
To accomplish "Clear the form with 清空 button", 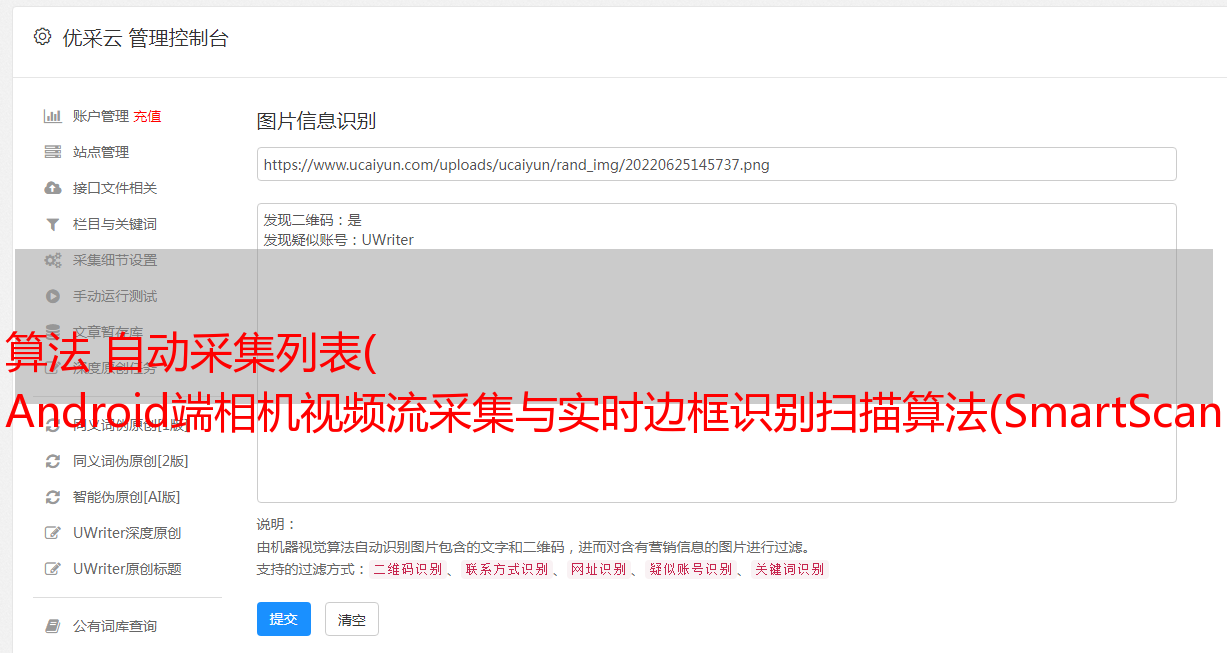I will 352,619.
